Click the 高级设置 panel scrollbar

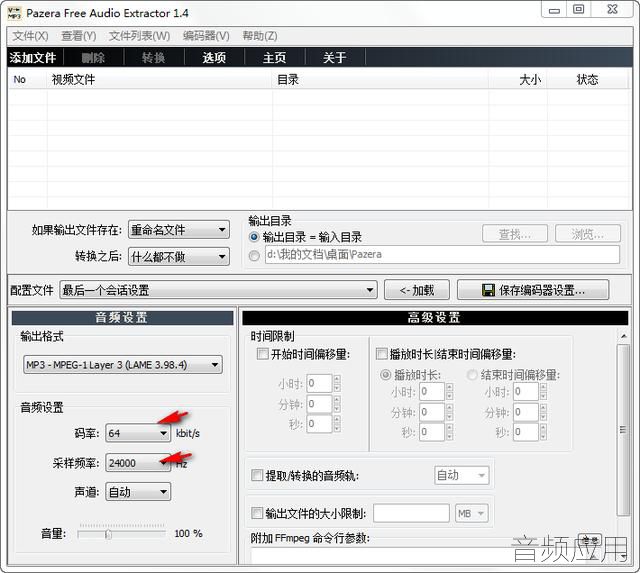click(x=623, y=430)
